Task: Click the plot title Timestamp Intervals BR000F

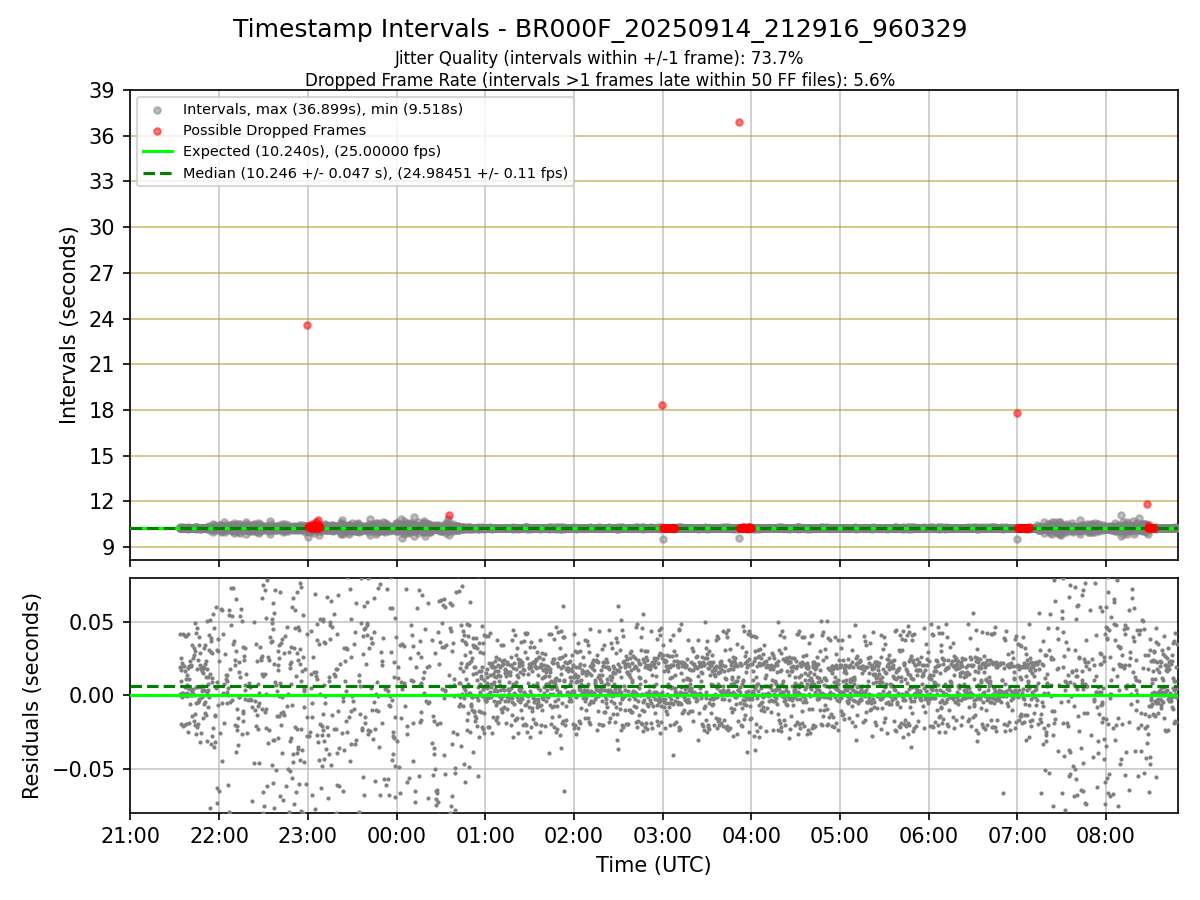Action: click(600, 29)
